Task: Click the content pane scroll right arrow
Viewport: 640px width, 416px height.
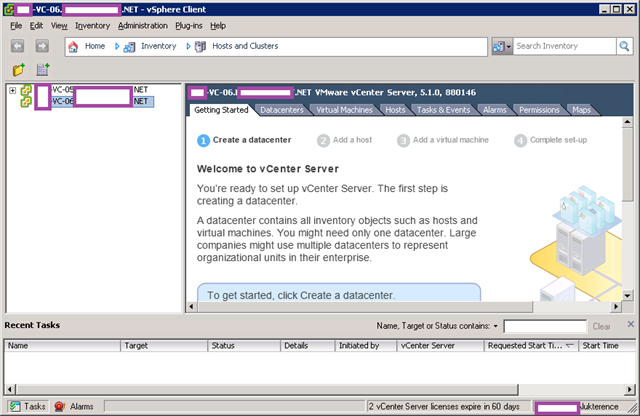Action: [x=616, y=306]
